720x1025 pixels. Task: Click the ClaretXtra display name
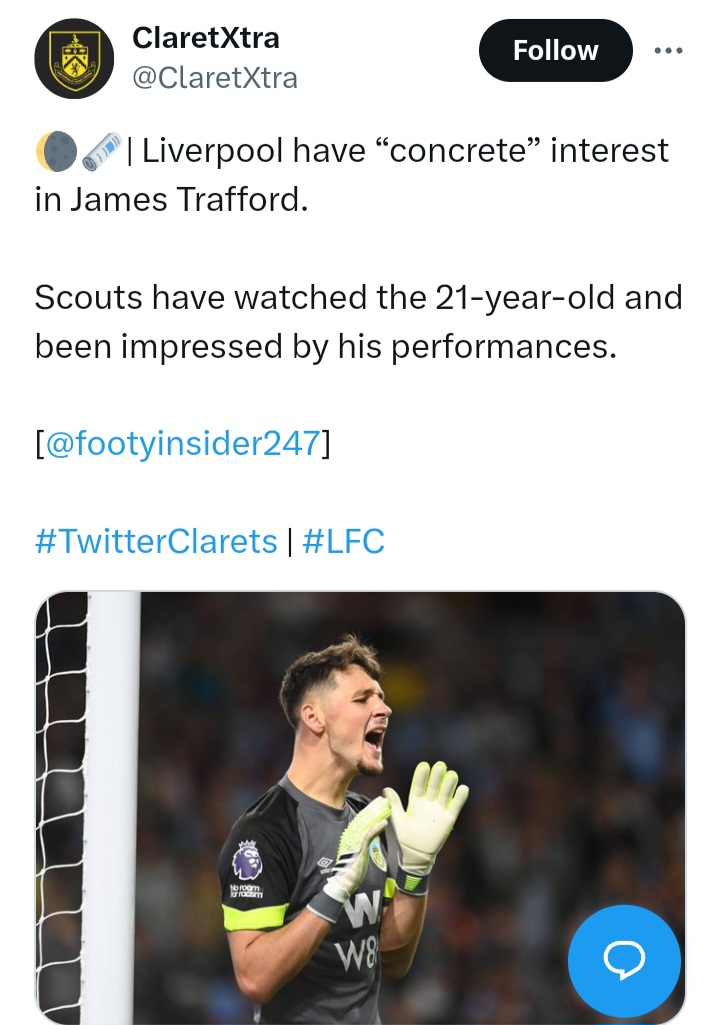[206, 38]
